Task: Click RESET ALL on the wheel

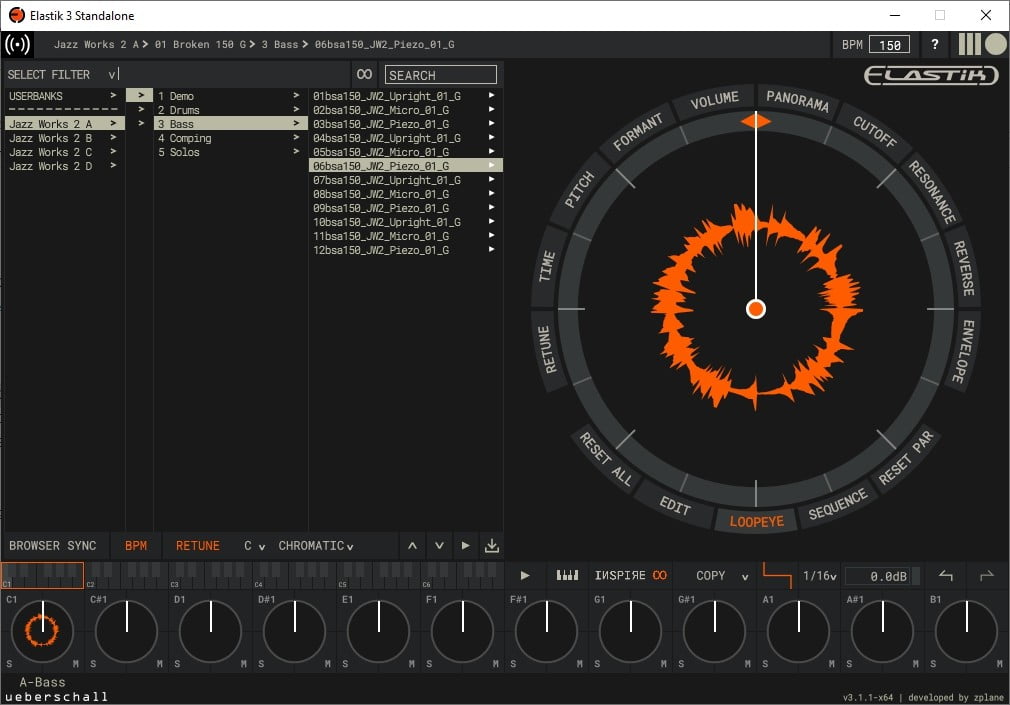Action: (605, 458)
